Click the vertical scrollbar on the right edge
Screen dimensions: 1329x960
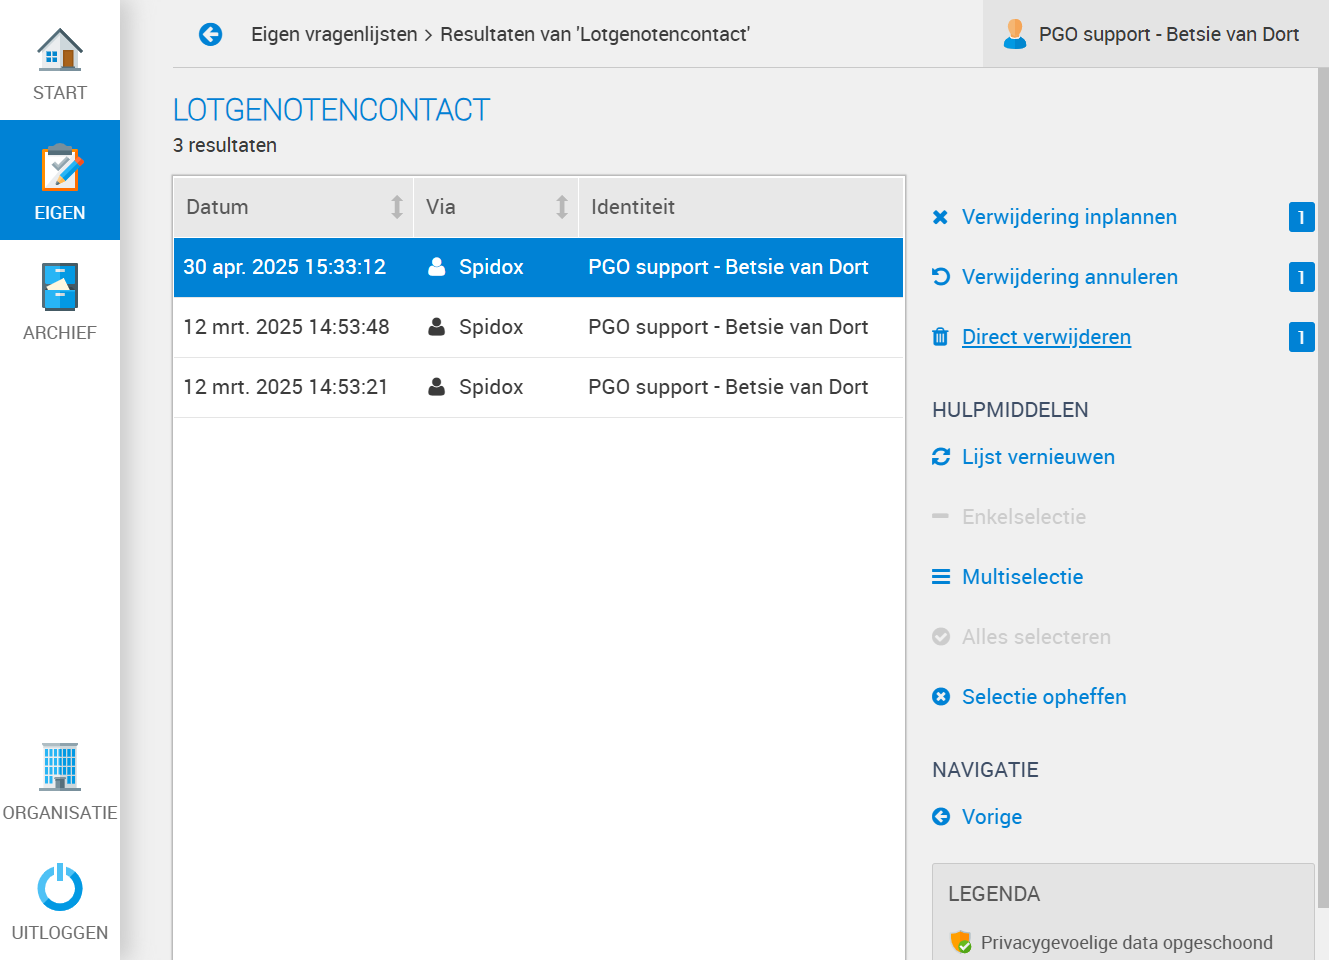[x=1323, y=487]
